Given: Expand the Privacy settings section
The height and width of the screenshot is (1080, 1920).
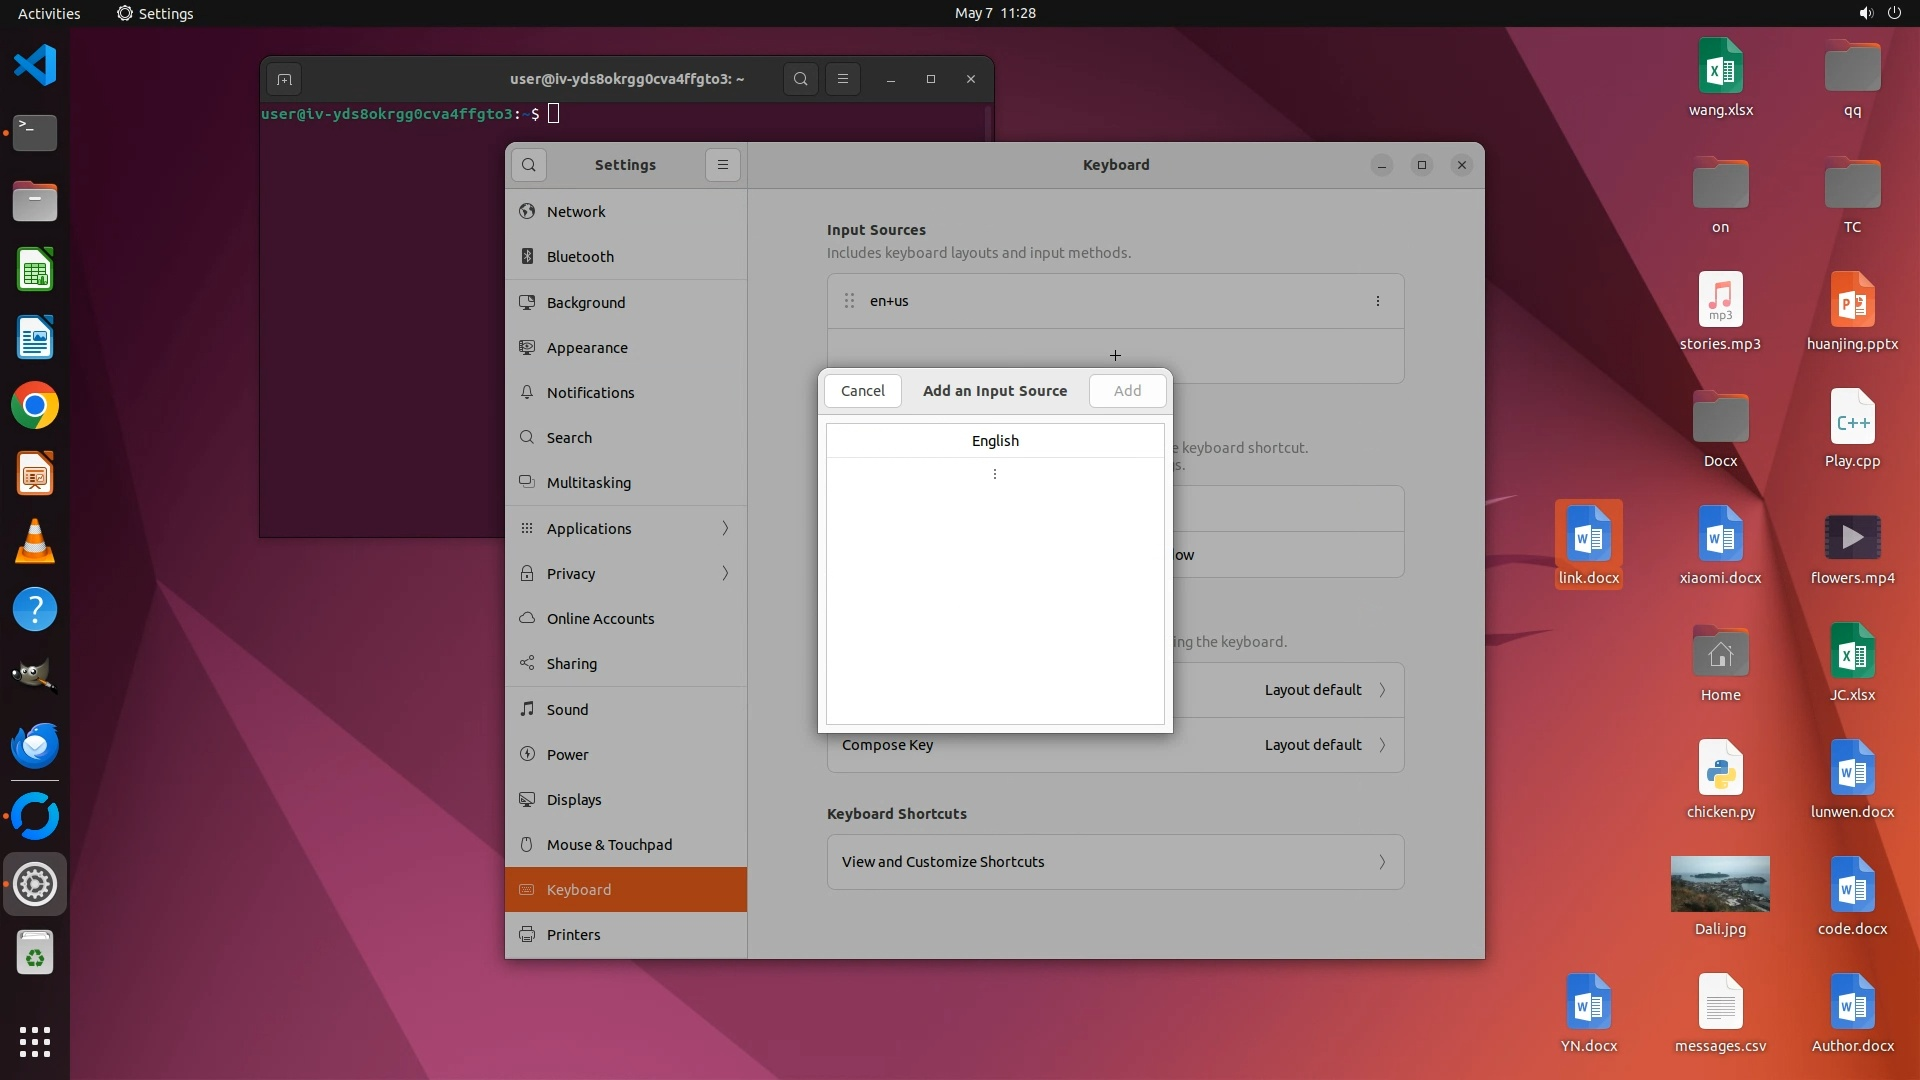Looking at the screenshot, I should coord(626,573).
